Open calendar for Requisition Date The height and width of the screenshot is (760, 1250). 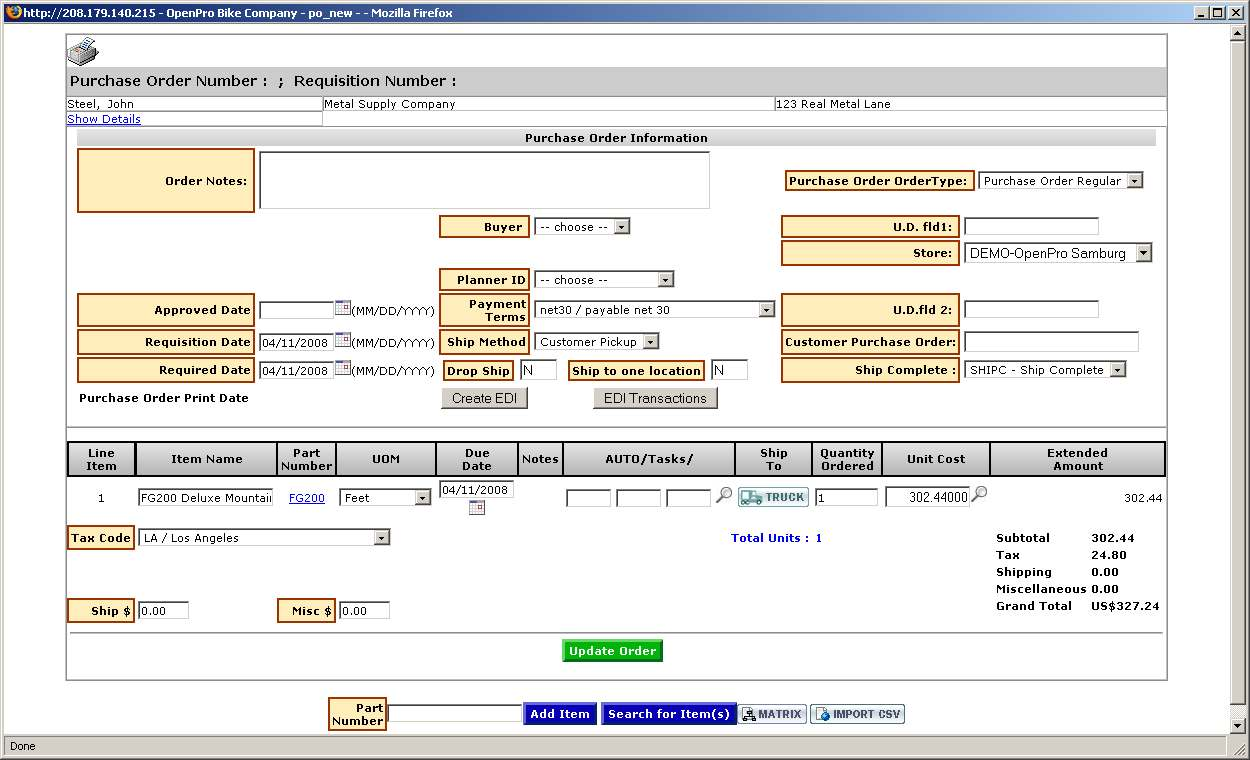[x=342, y=340]
